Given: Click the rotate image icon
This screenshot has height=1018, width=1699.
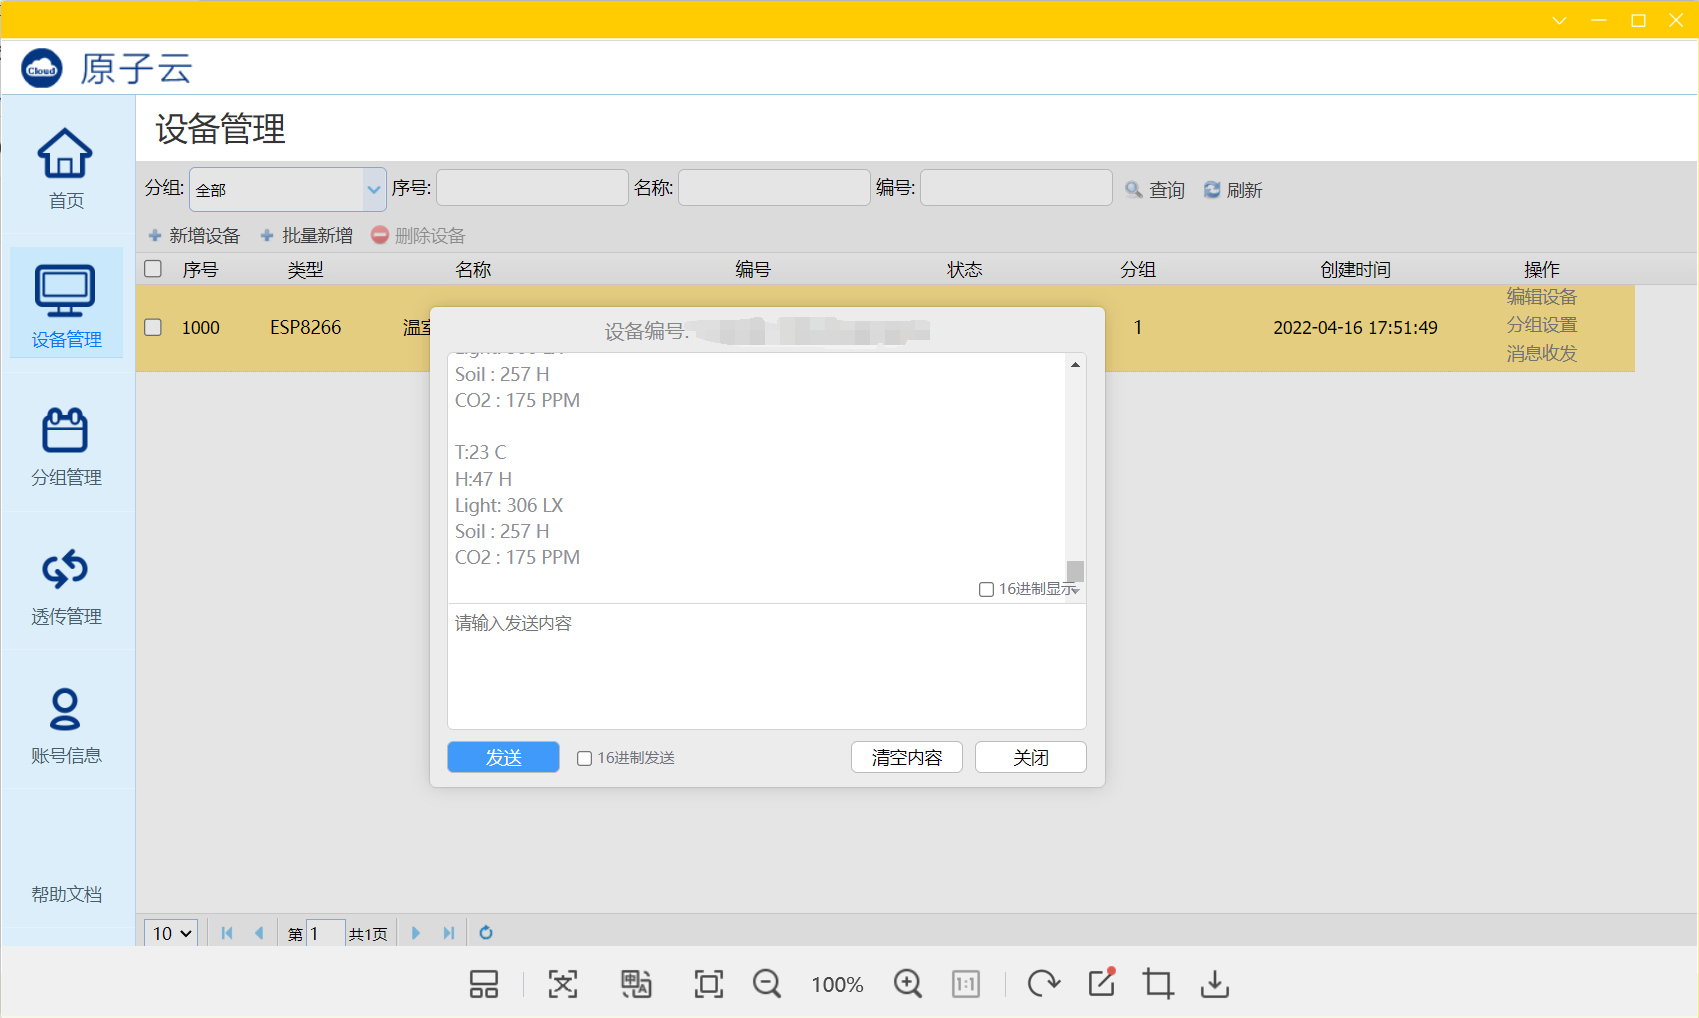Looking at the screenshot, I should pyautogui.click(x=1044, y=984).
